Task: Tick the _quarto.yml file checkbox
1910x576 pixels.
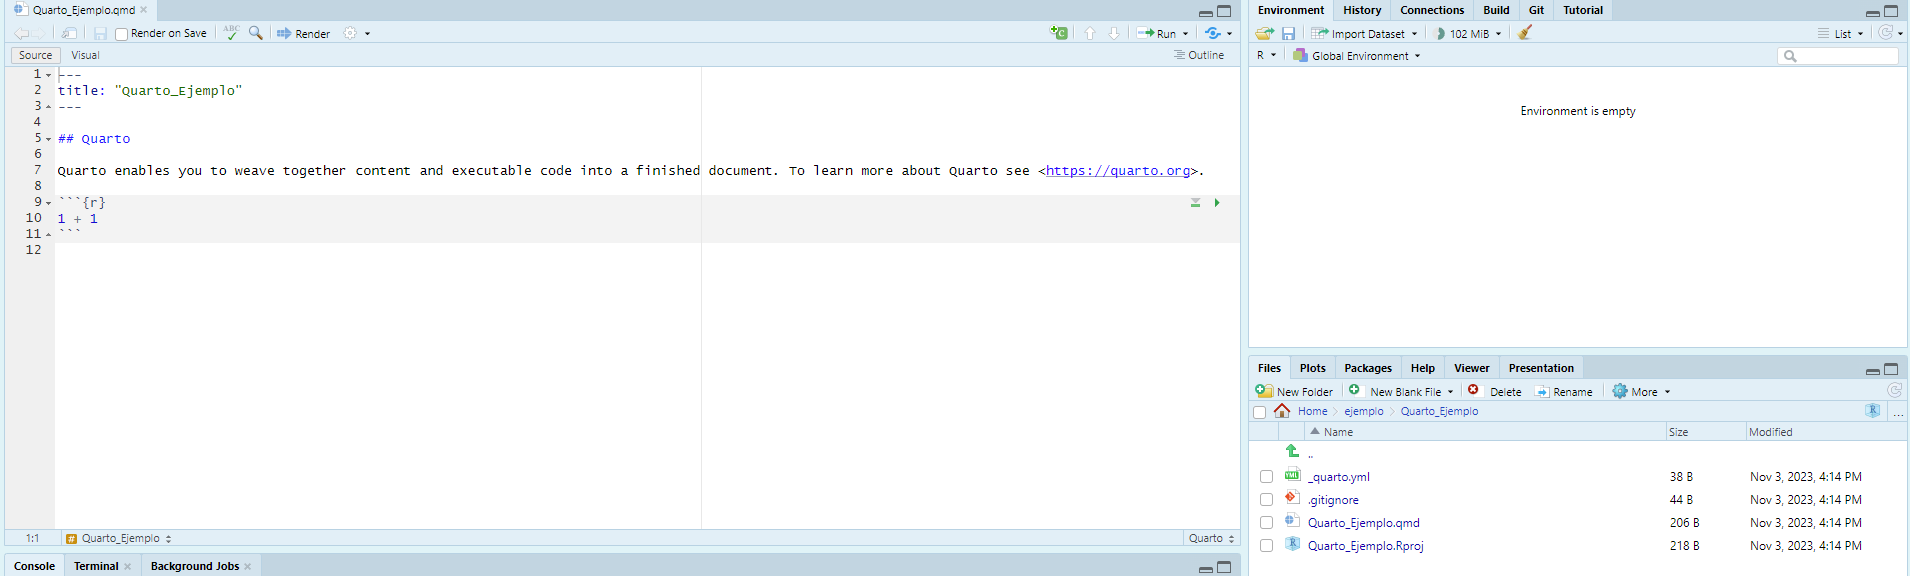Action: click(x=1266, y=477)
